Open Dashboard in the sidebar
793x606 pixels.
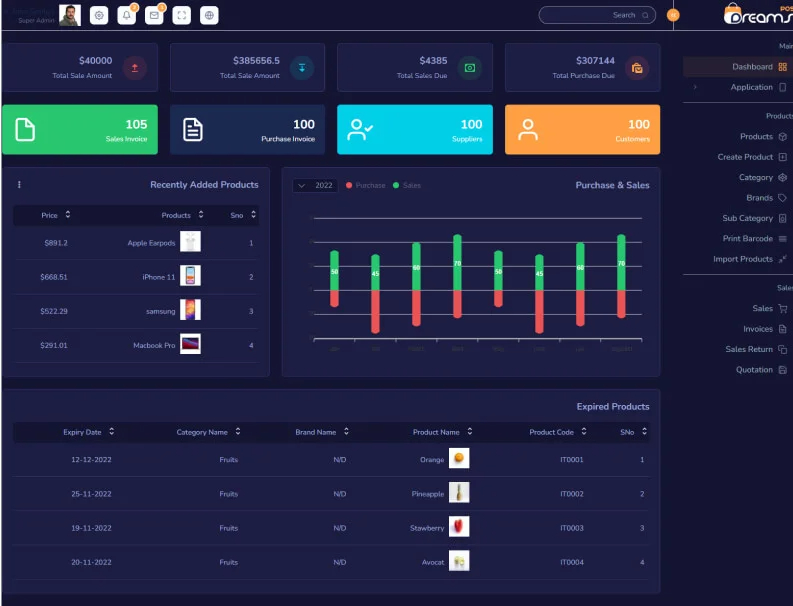coord(738,67)
